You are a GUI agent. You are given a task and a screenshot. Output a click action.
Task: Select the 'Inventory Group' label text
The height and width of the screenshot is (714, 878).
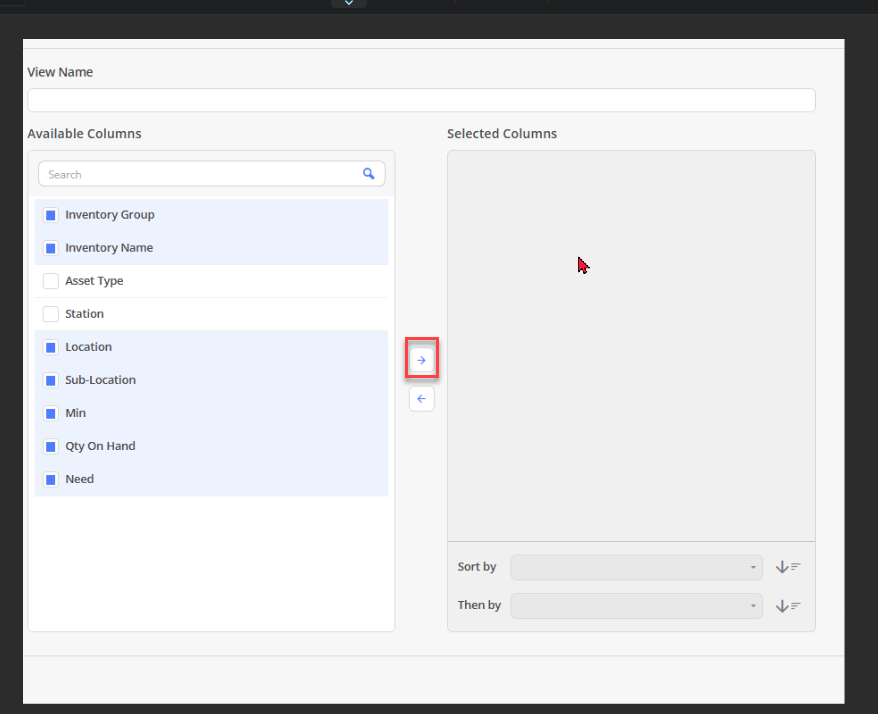[x=110, y=214]
